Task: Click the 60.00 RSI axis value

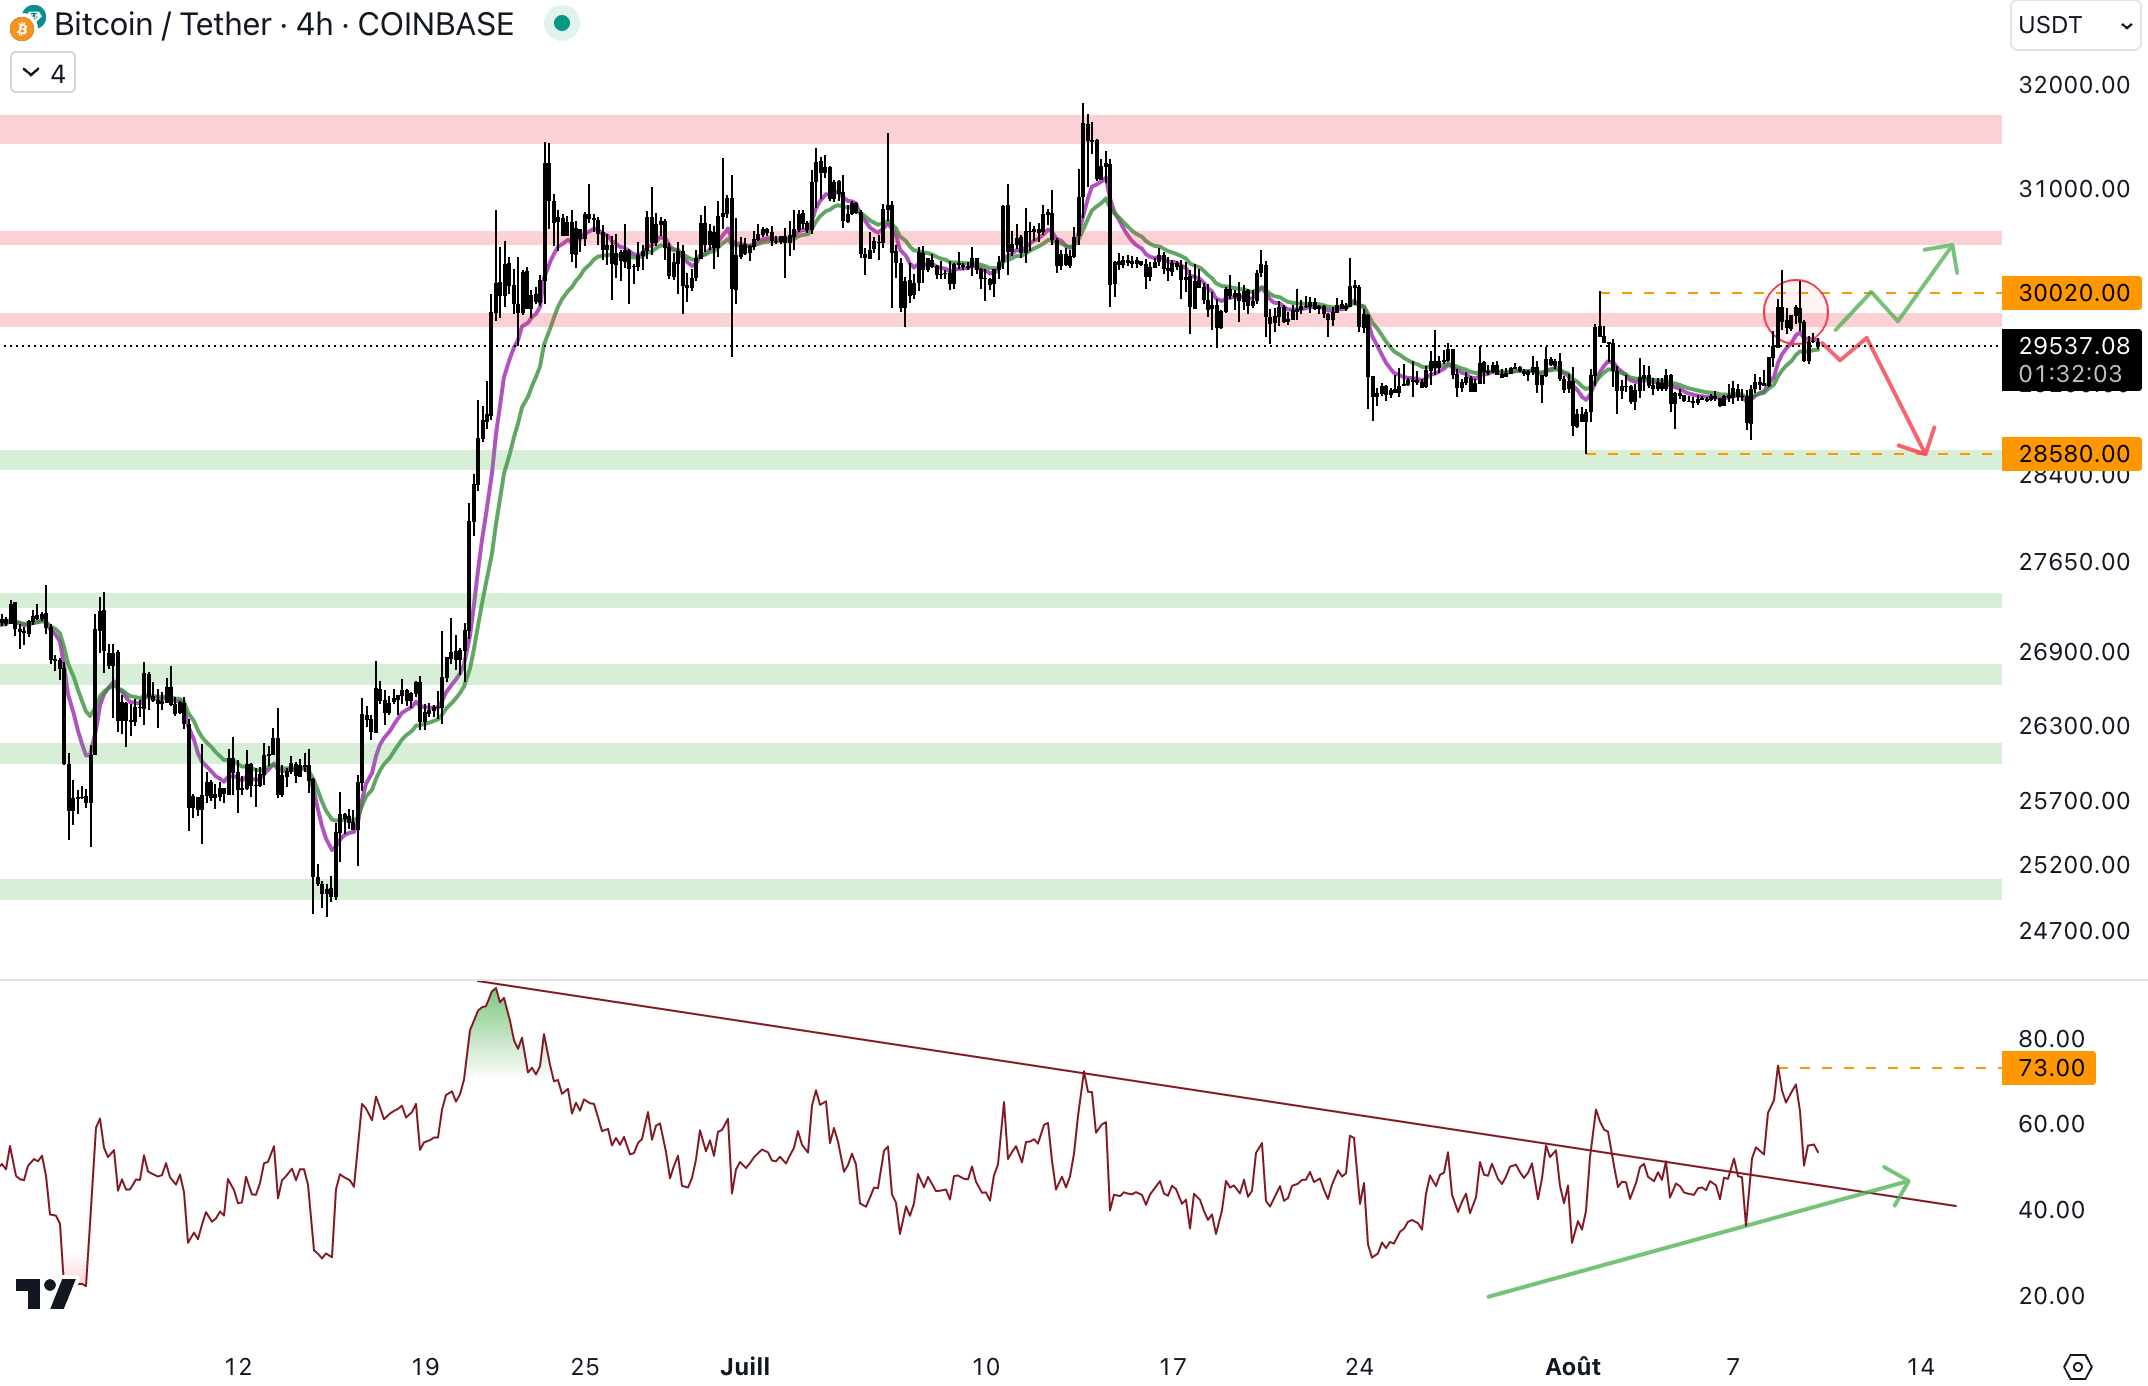Action: 2051,1124
